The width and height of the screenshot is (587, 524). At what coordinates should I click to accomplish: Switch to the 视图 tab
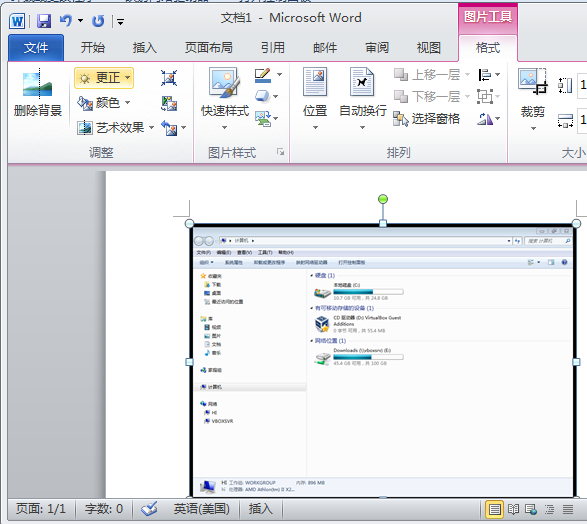click(x=429, y=48)
